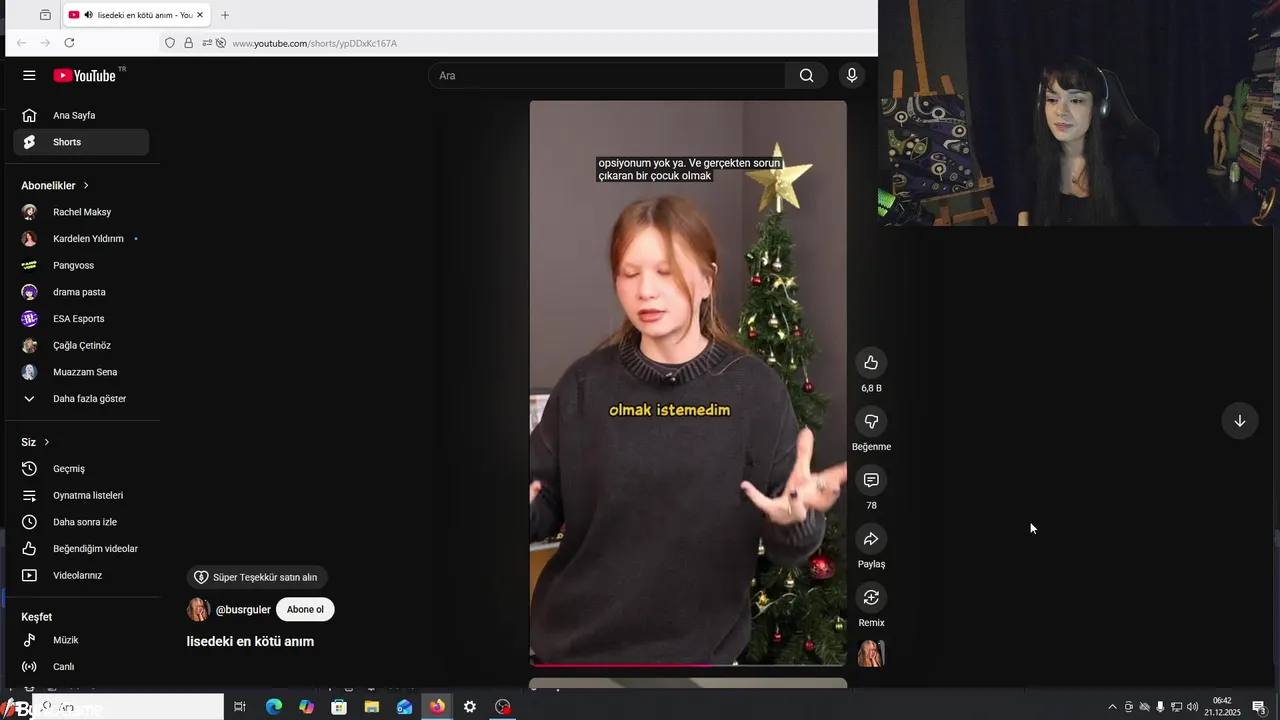
Task: Expand the Abonelikler section
Action: click(x=56, y=185)
